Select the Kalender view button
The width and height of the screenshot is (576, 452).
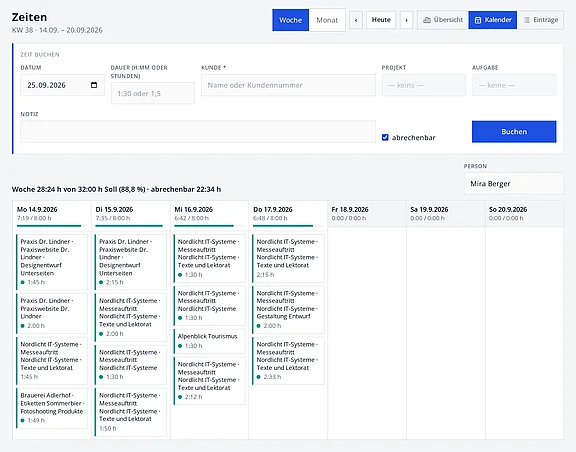(x=493, y=20)
